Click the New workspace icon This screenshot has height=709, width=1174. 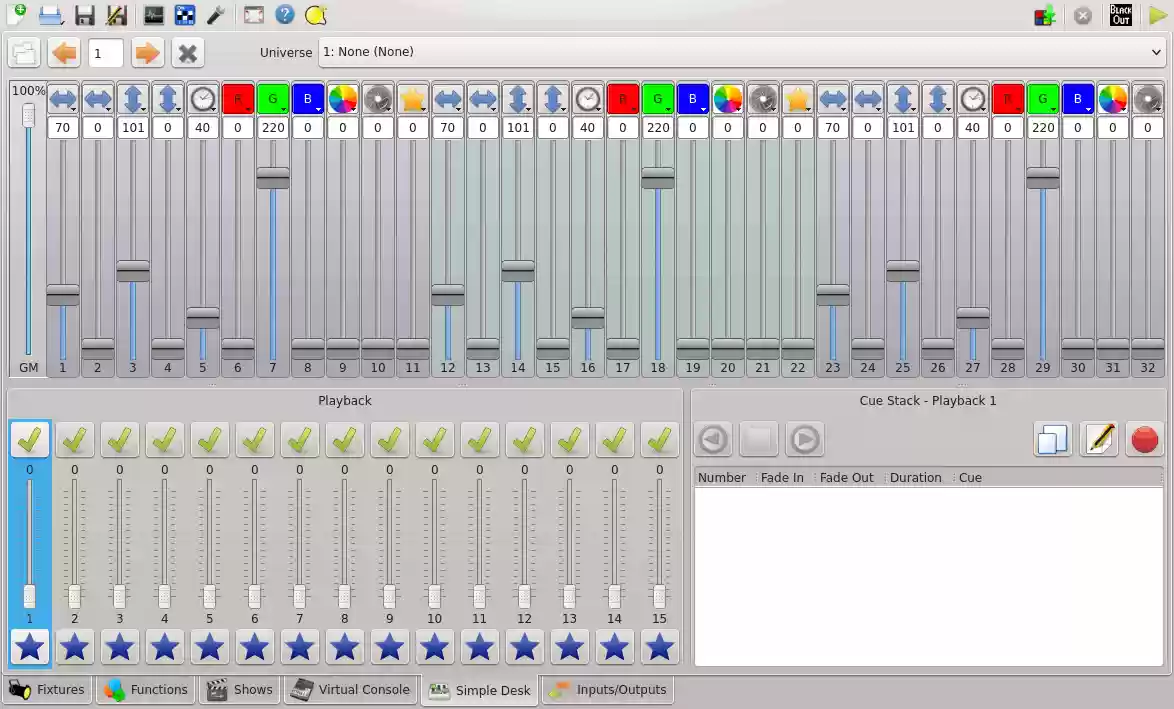pyautogui.click(x=17, y=14)
